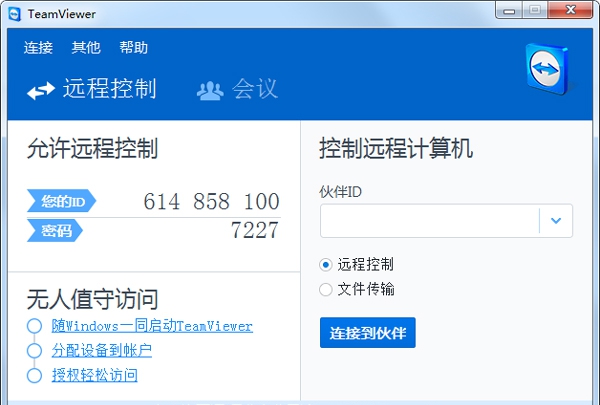Screen dimensions: 600x405
Task: Close the TeamViewer window
Action: pyautogui.click(x=570, y=10)
